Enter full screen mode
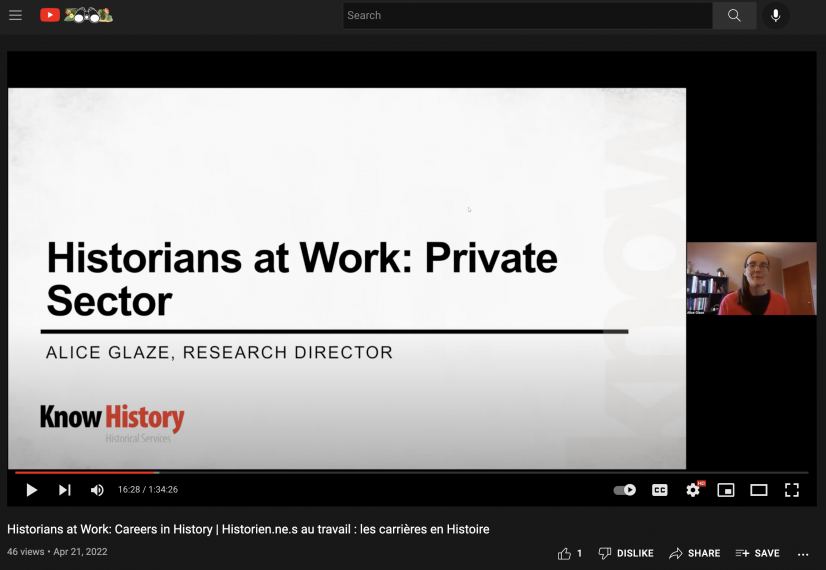Screen dimensions: 826x570 [792, 490]
